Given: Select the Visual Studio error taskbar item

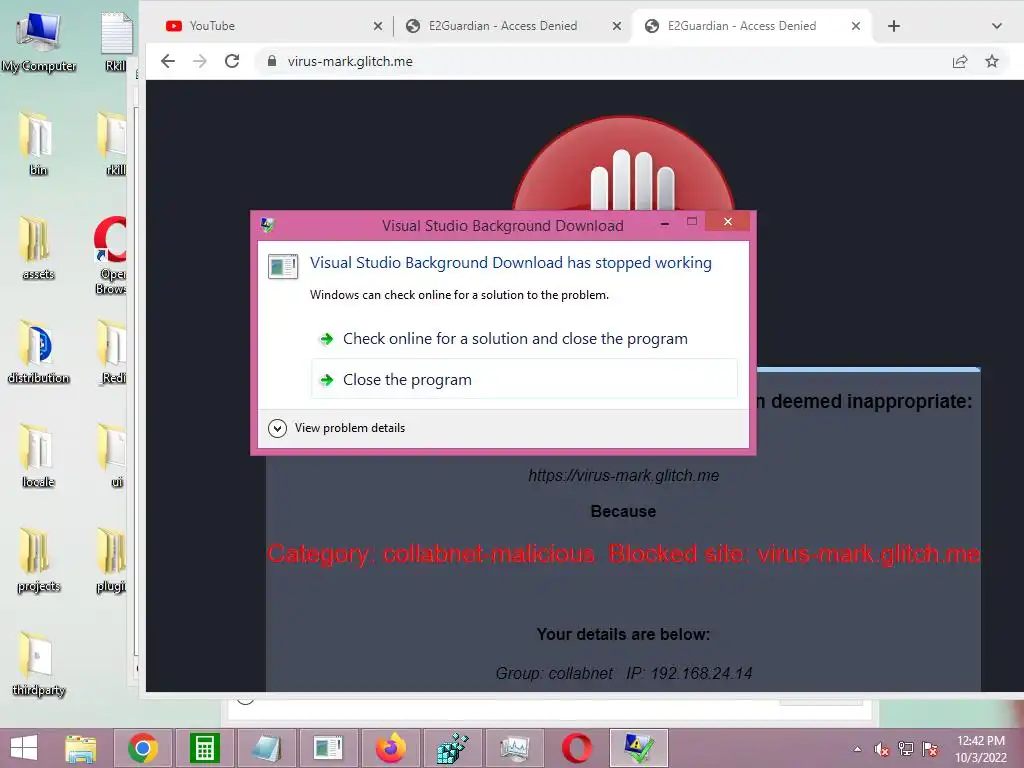Looking at the screenshot, I should (x=639, y=748).
